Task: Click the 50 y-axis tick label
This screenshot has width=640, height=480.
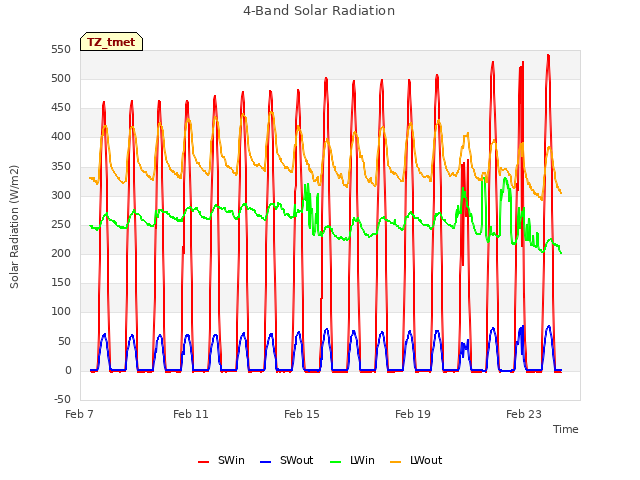Action: click(x=64, y=342)
